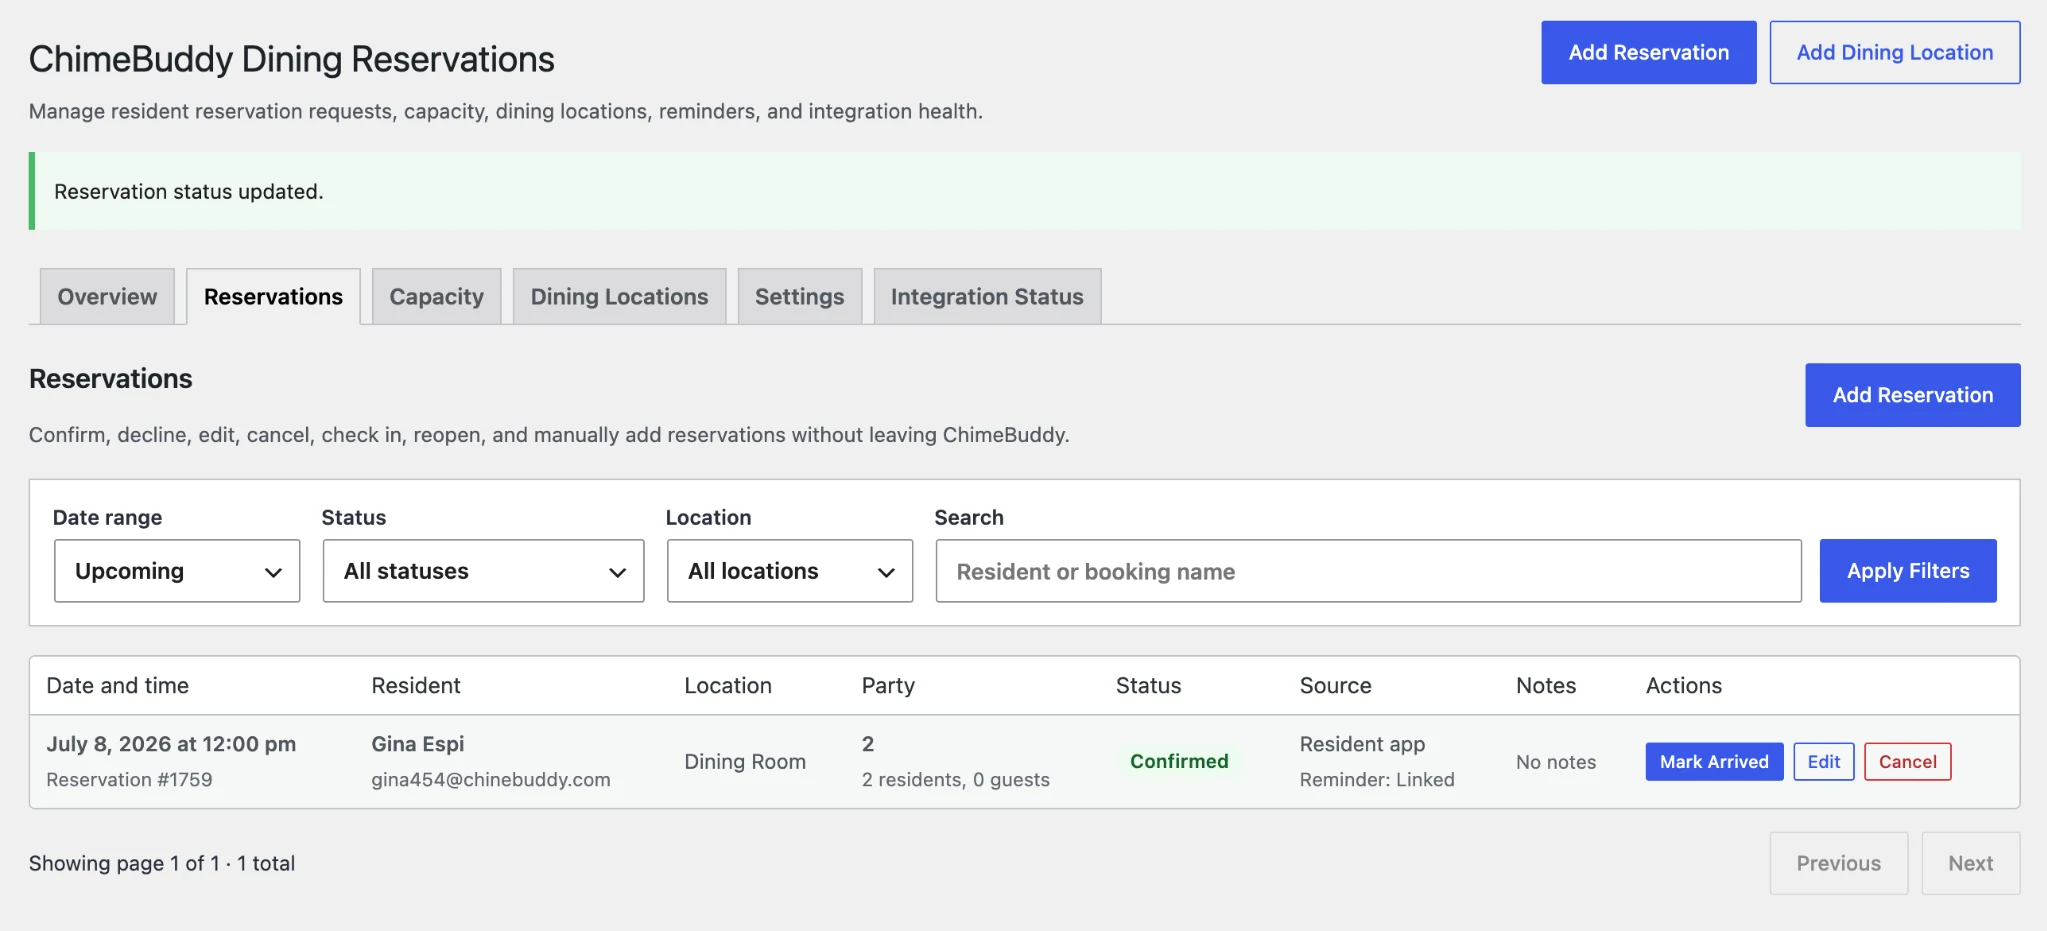Viewport: 2047px width, 931px height.
Task: Click the Add Dining Location button
Action: click(x=1894, y=52)
